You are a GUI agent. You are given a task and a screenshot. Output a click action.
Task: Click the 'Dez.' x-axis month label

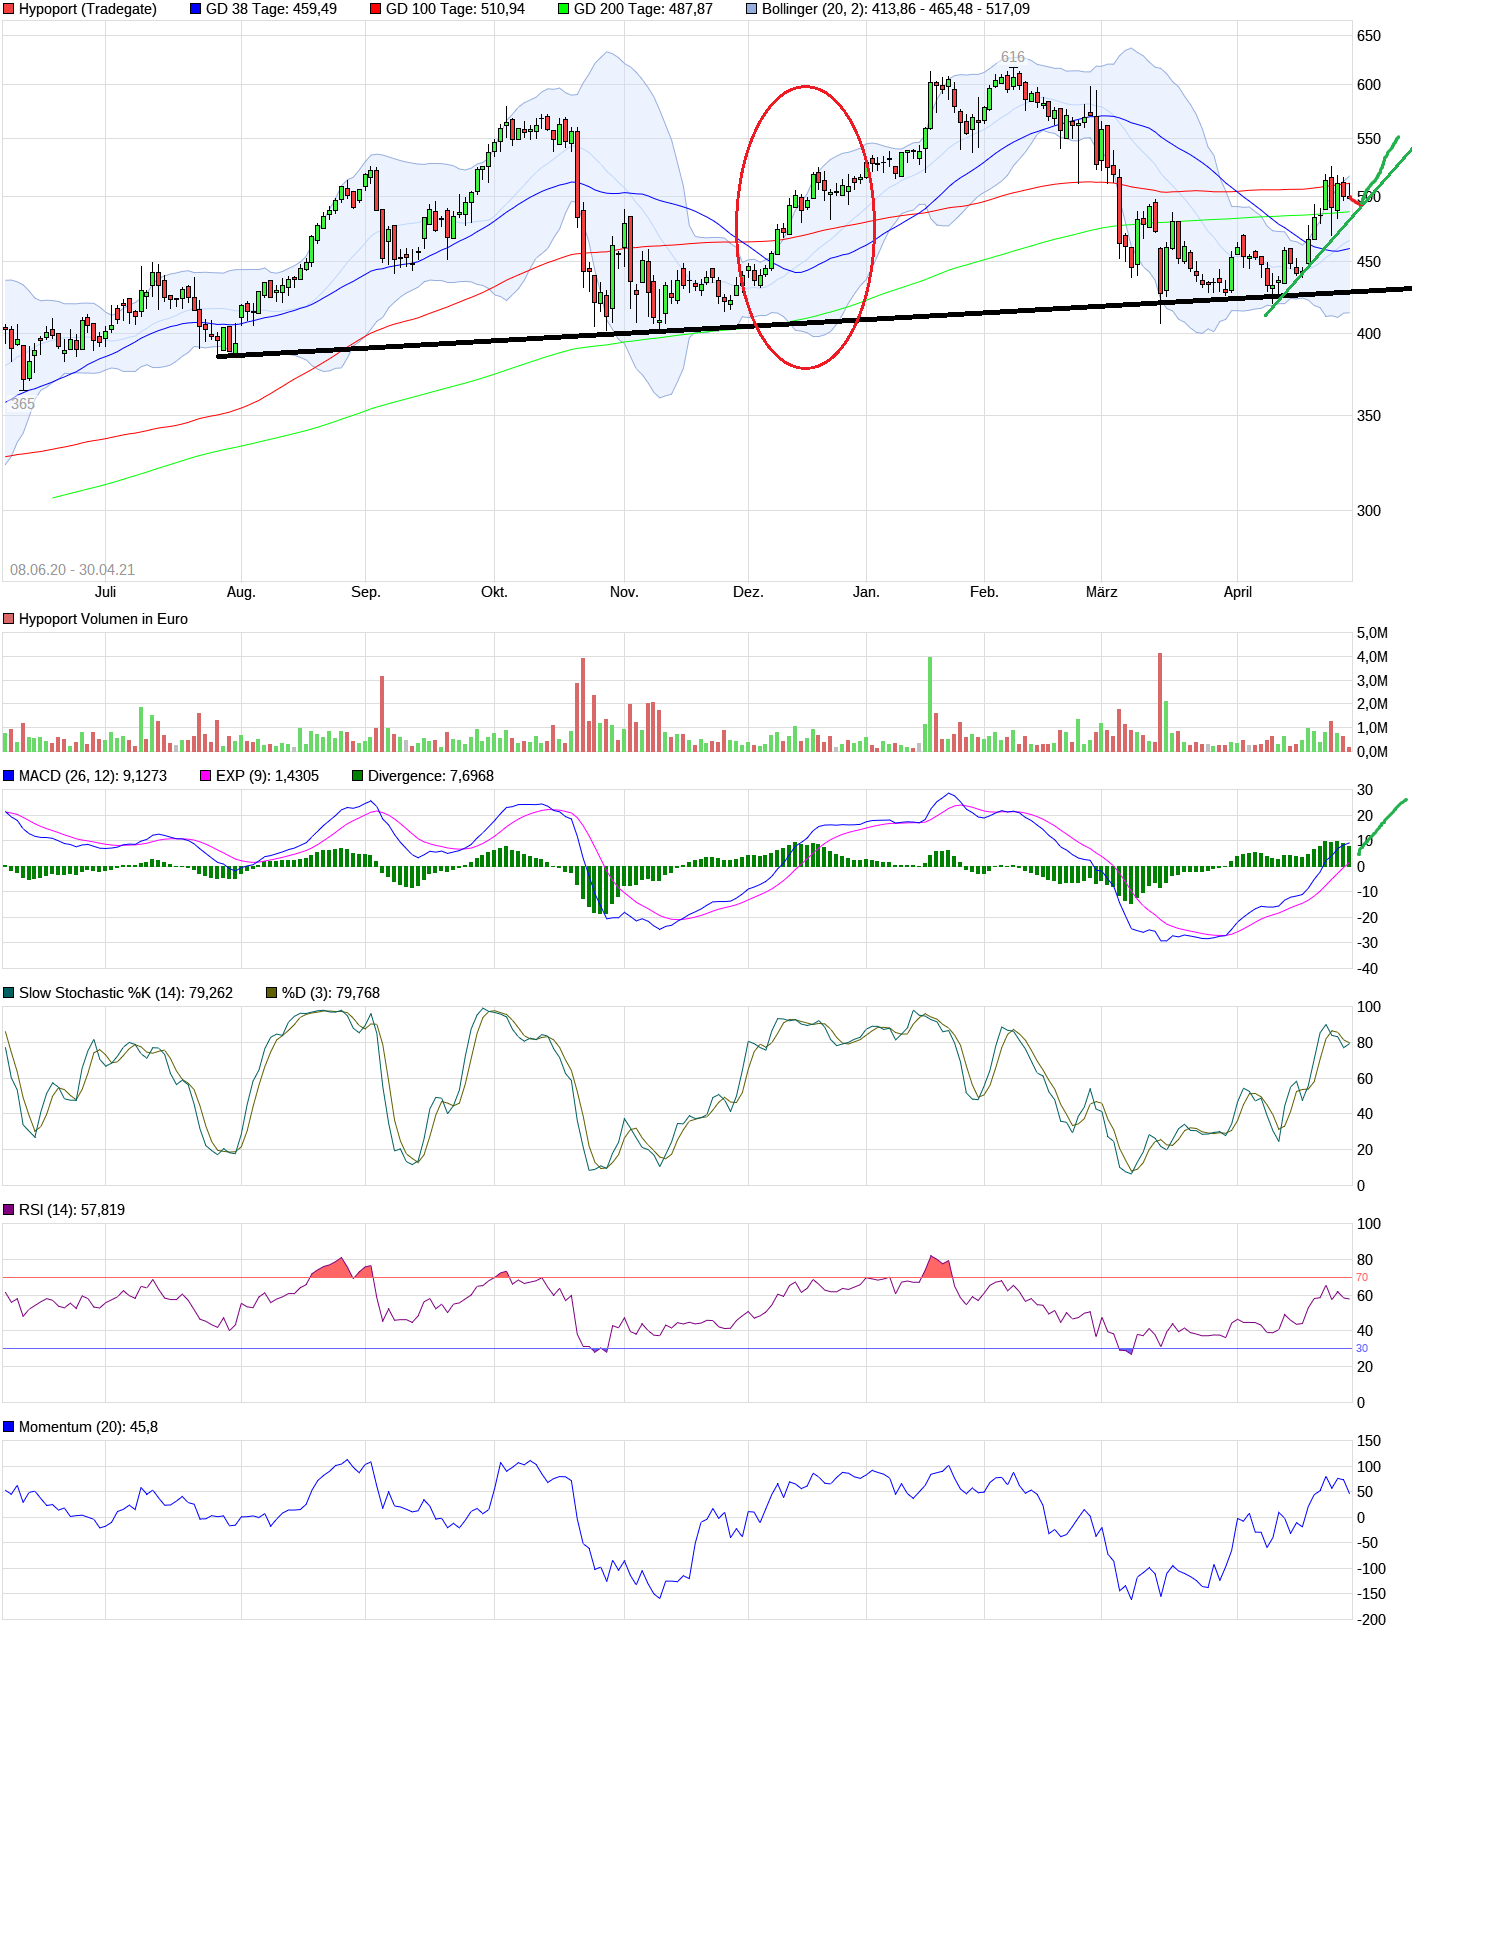tap(748, 592)
